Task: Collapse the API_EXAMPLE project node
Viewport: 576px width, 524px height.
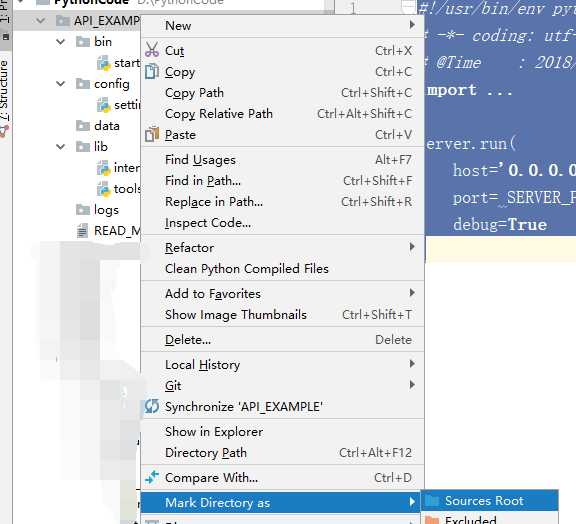Action: coord(41,21)
